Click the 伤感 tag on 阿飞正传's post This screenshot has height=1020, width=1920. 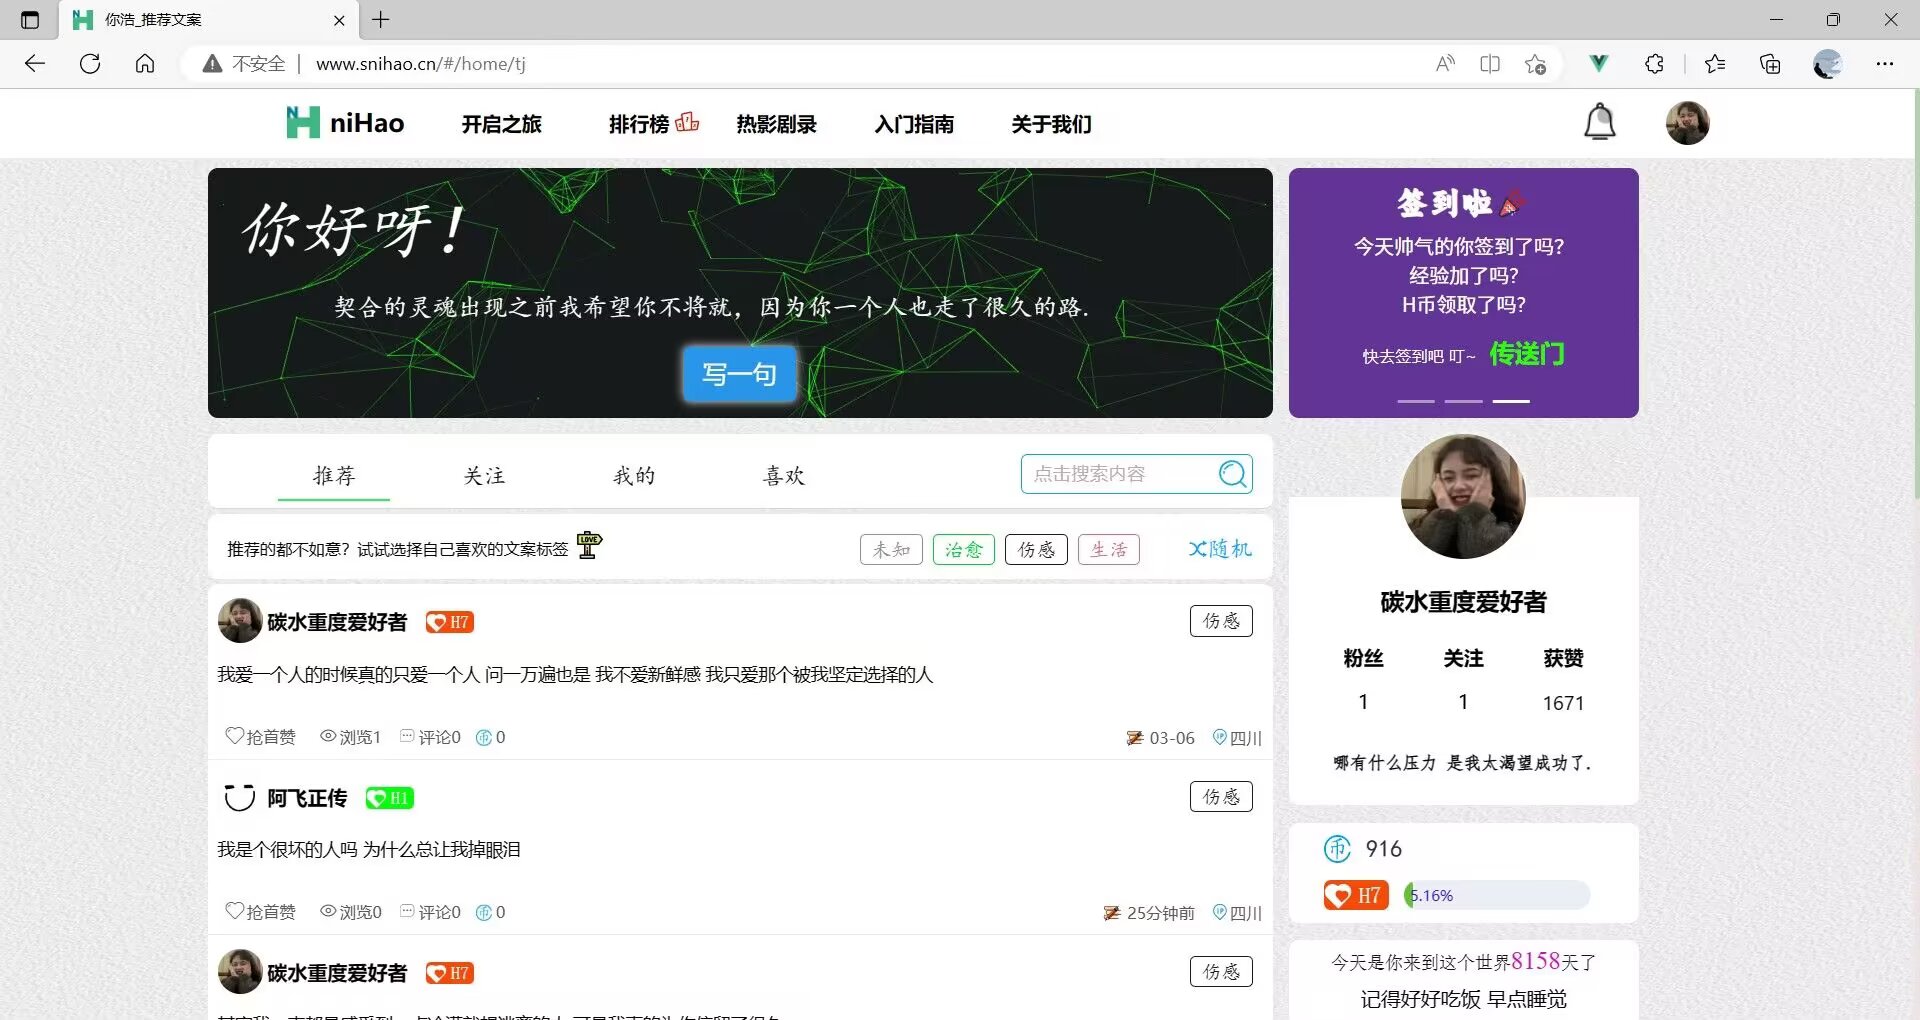(1221, 797)
